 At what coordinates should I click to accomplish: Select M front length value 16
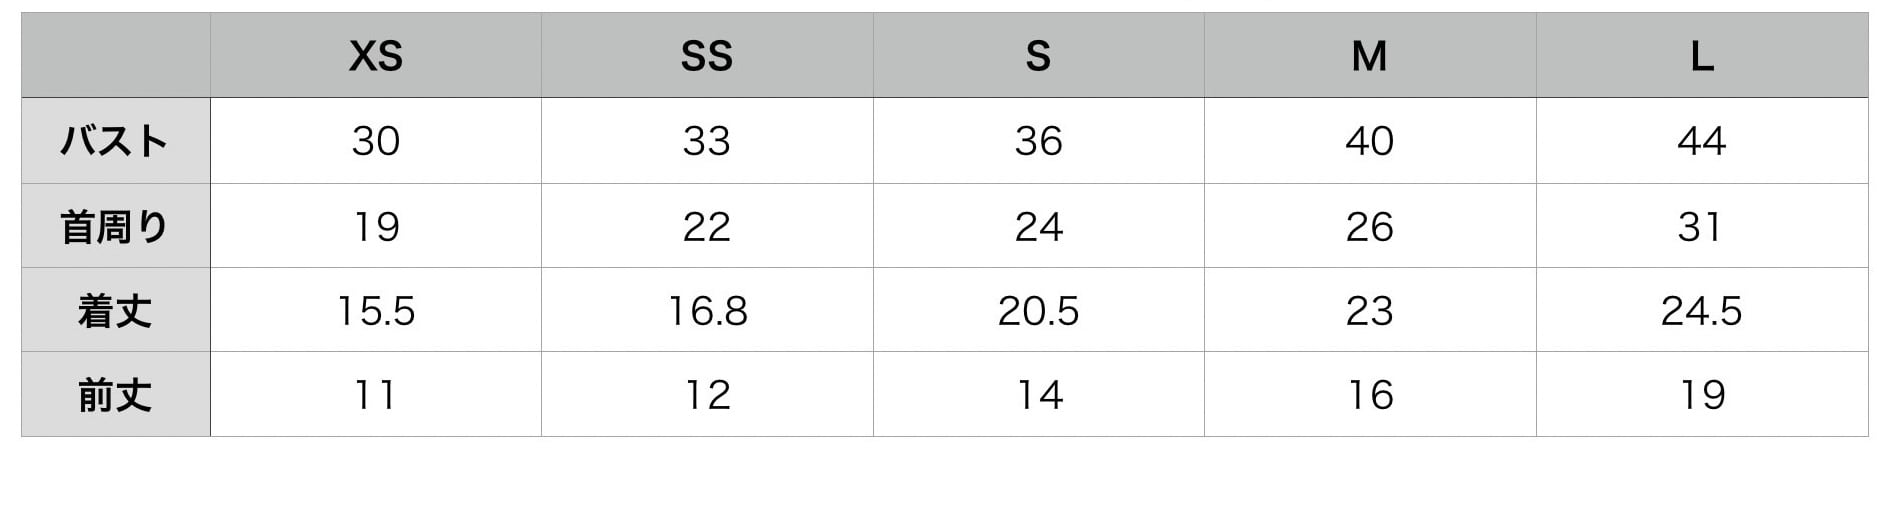[x=1370, y=394]
